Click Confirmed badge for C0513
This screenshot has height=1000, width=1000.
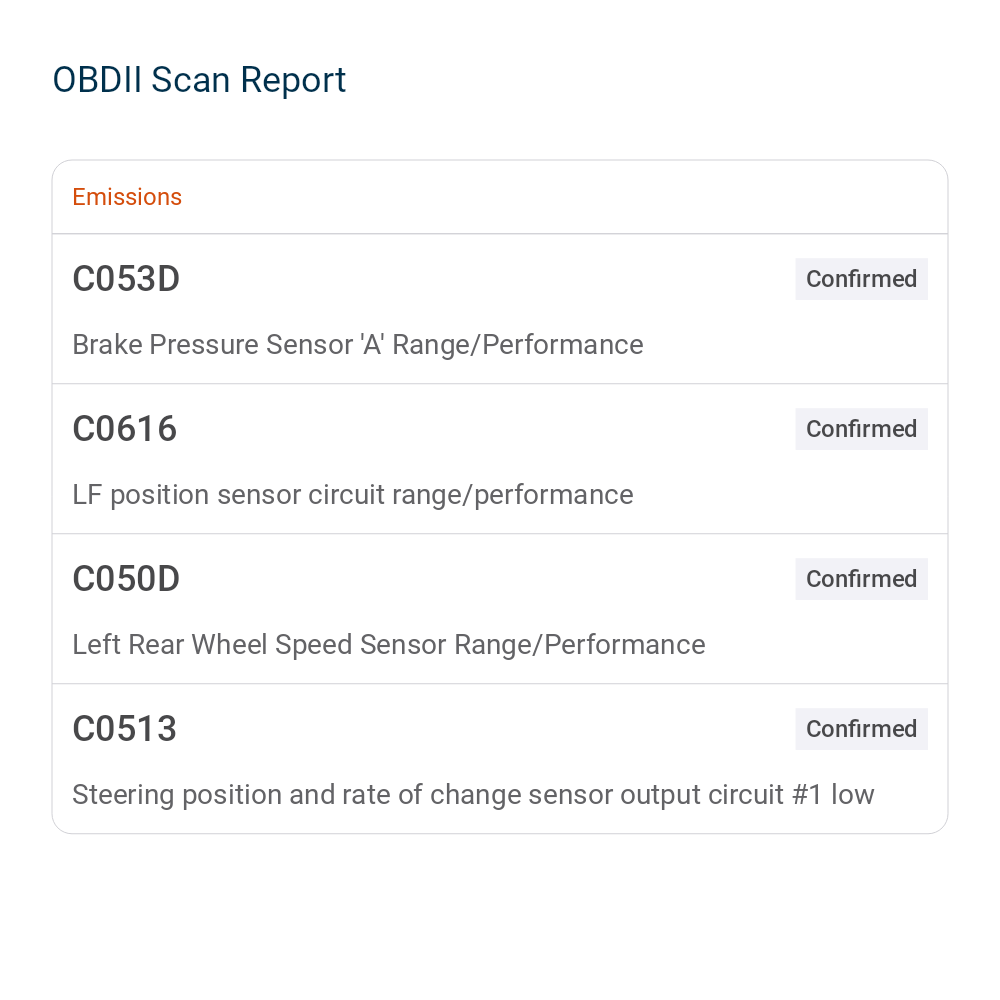[x=861, y=728]
